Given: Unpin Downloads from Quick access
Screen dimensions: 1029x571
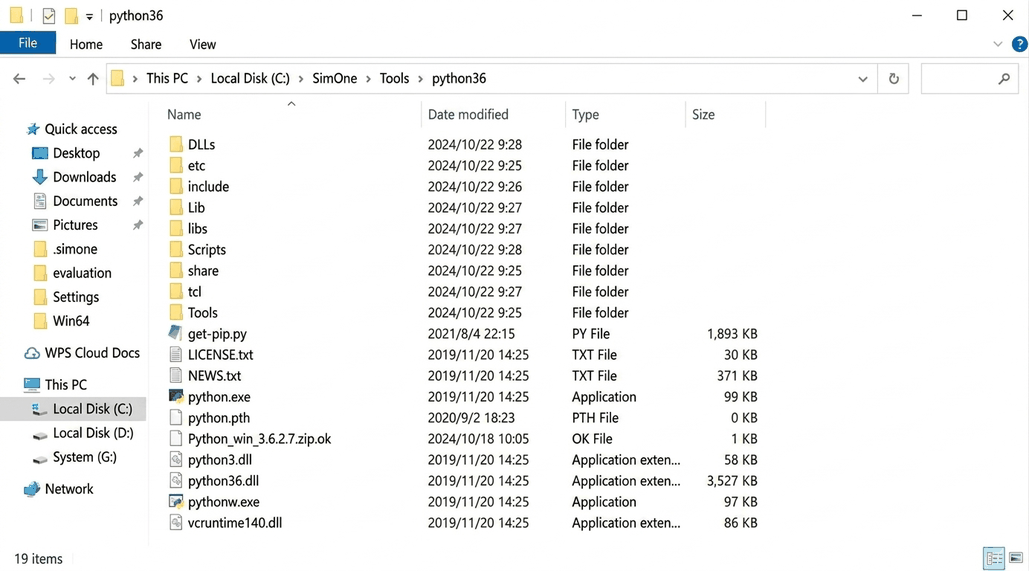Looking at the screenshot, I should 138,177.
